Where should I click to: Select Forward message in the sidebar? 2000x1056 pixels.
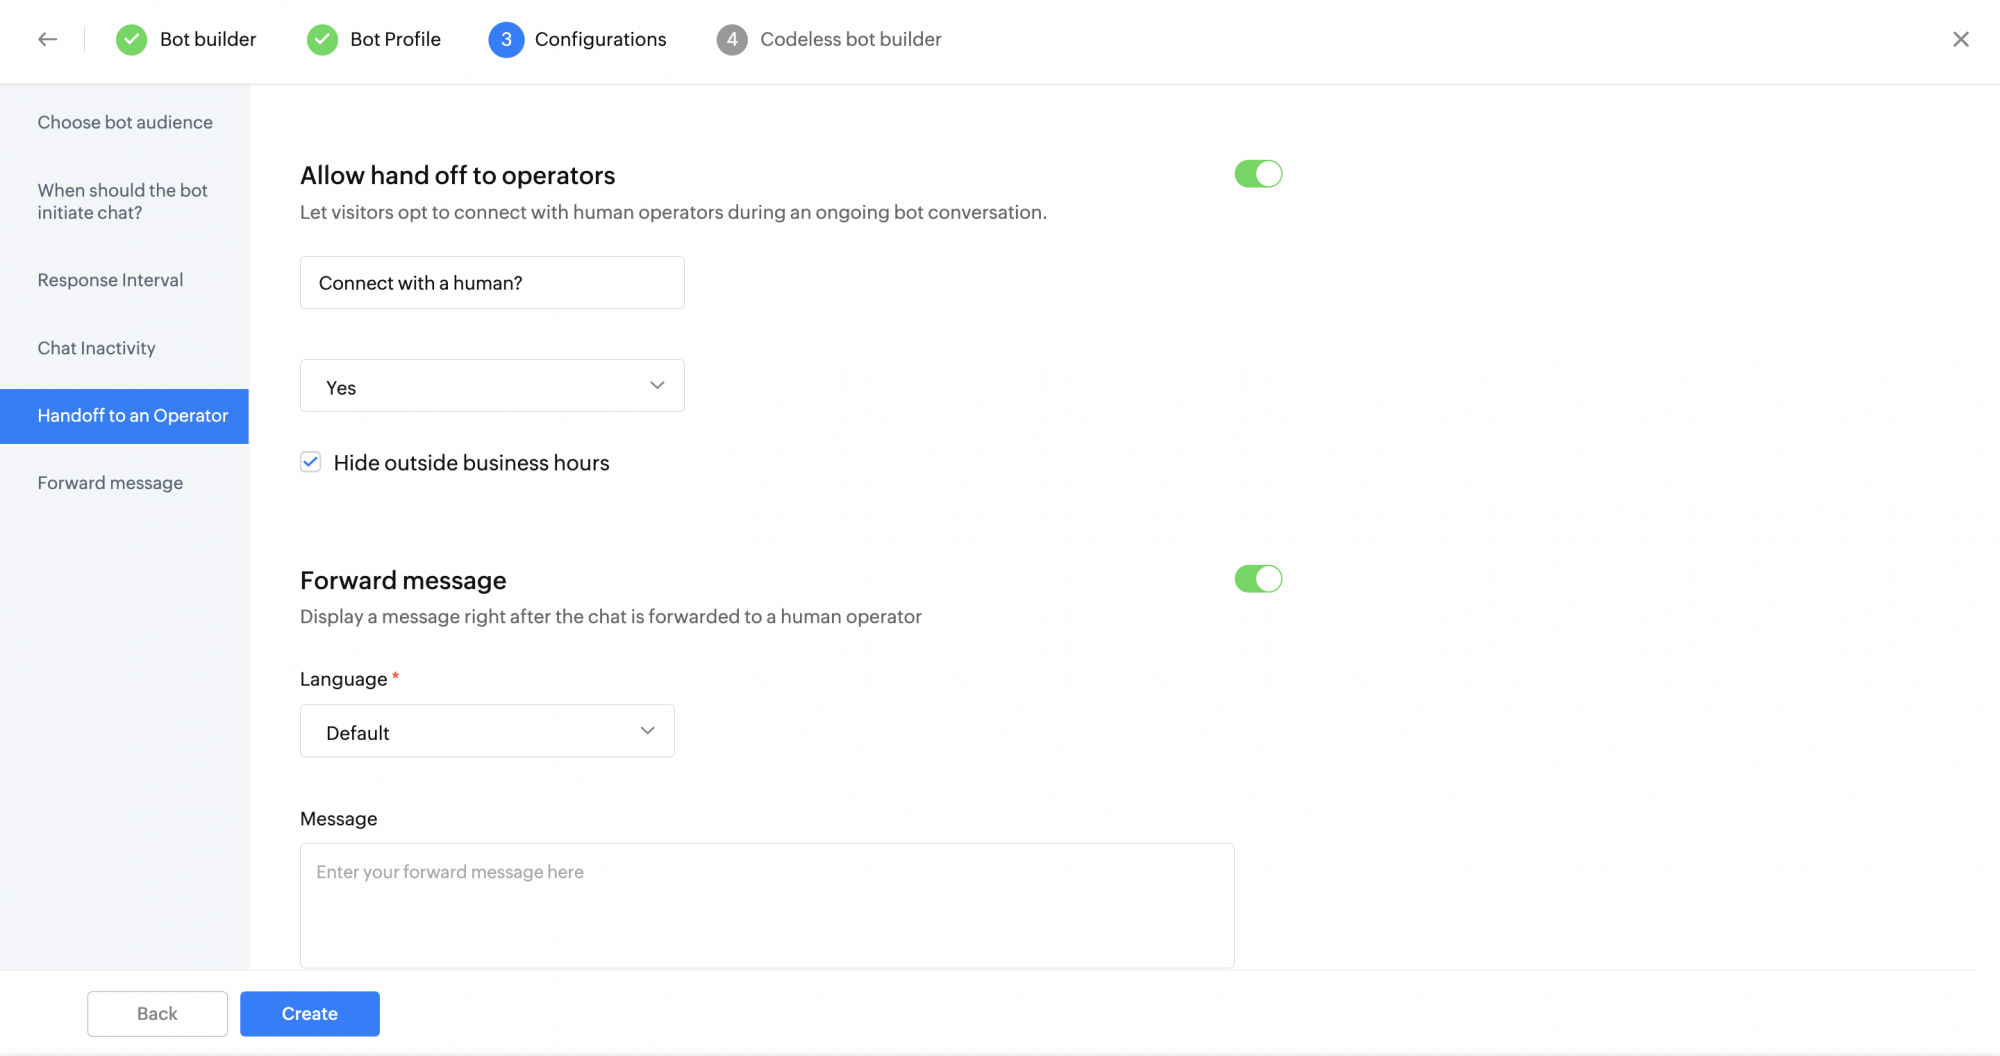tap(110, 483)
